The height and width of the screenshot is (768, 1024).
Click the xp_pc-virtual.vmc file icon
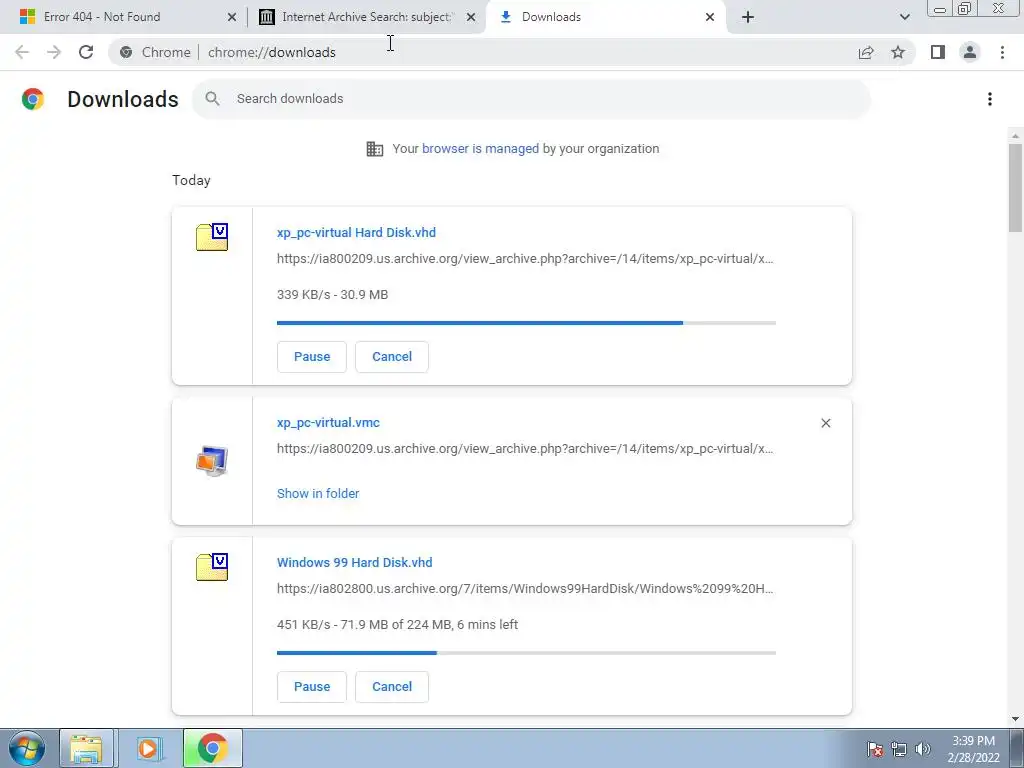tap(212, 461)
